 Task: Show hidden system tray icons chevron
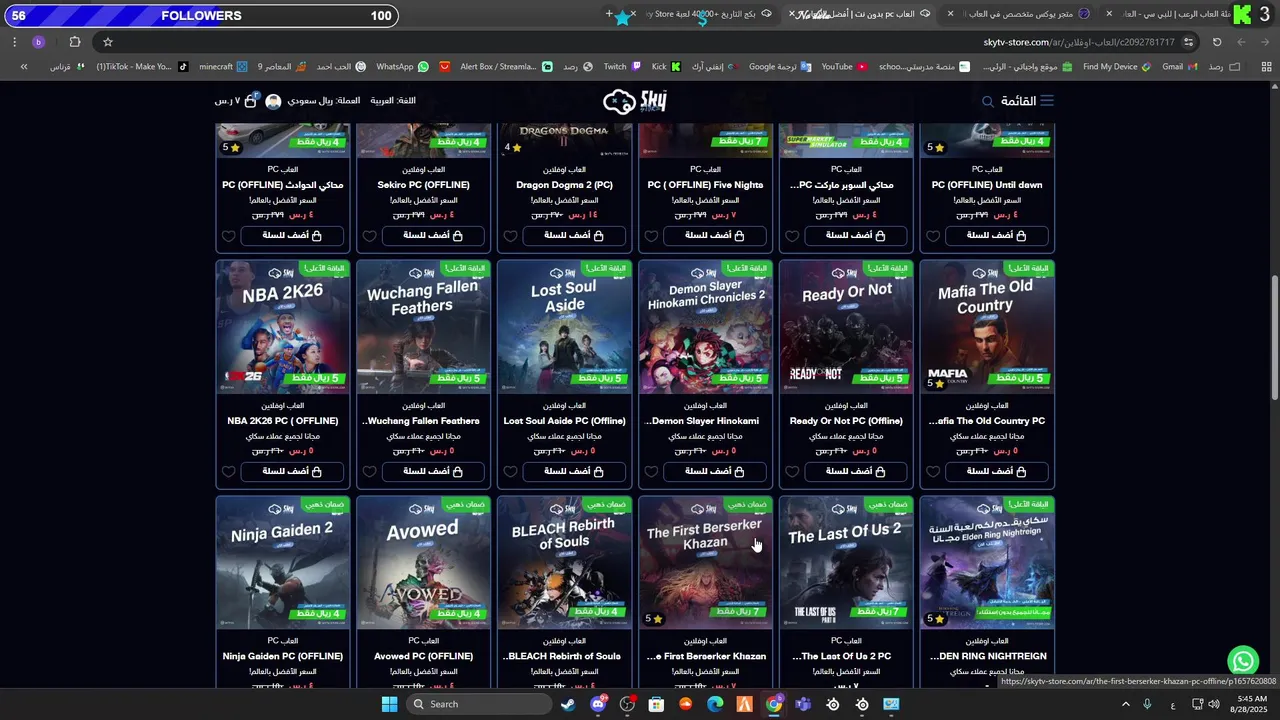pos(1126,704)
